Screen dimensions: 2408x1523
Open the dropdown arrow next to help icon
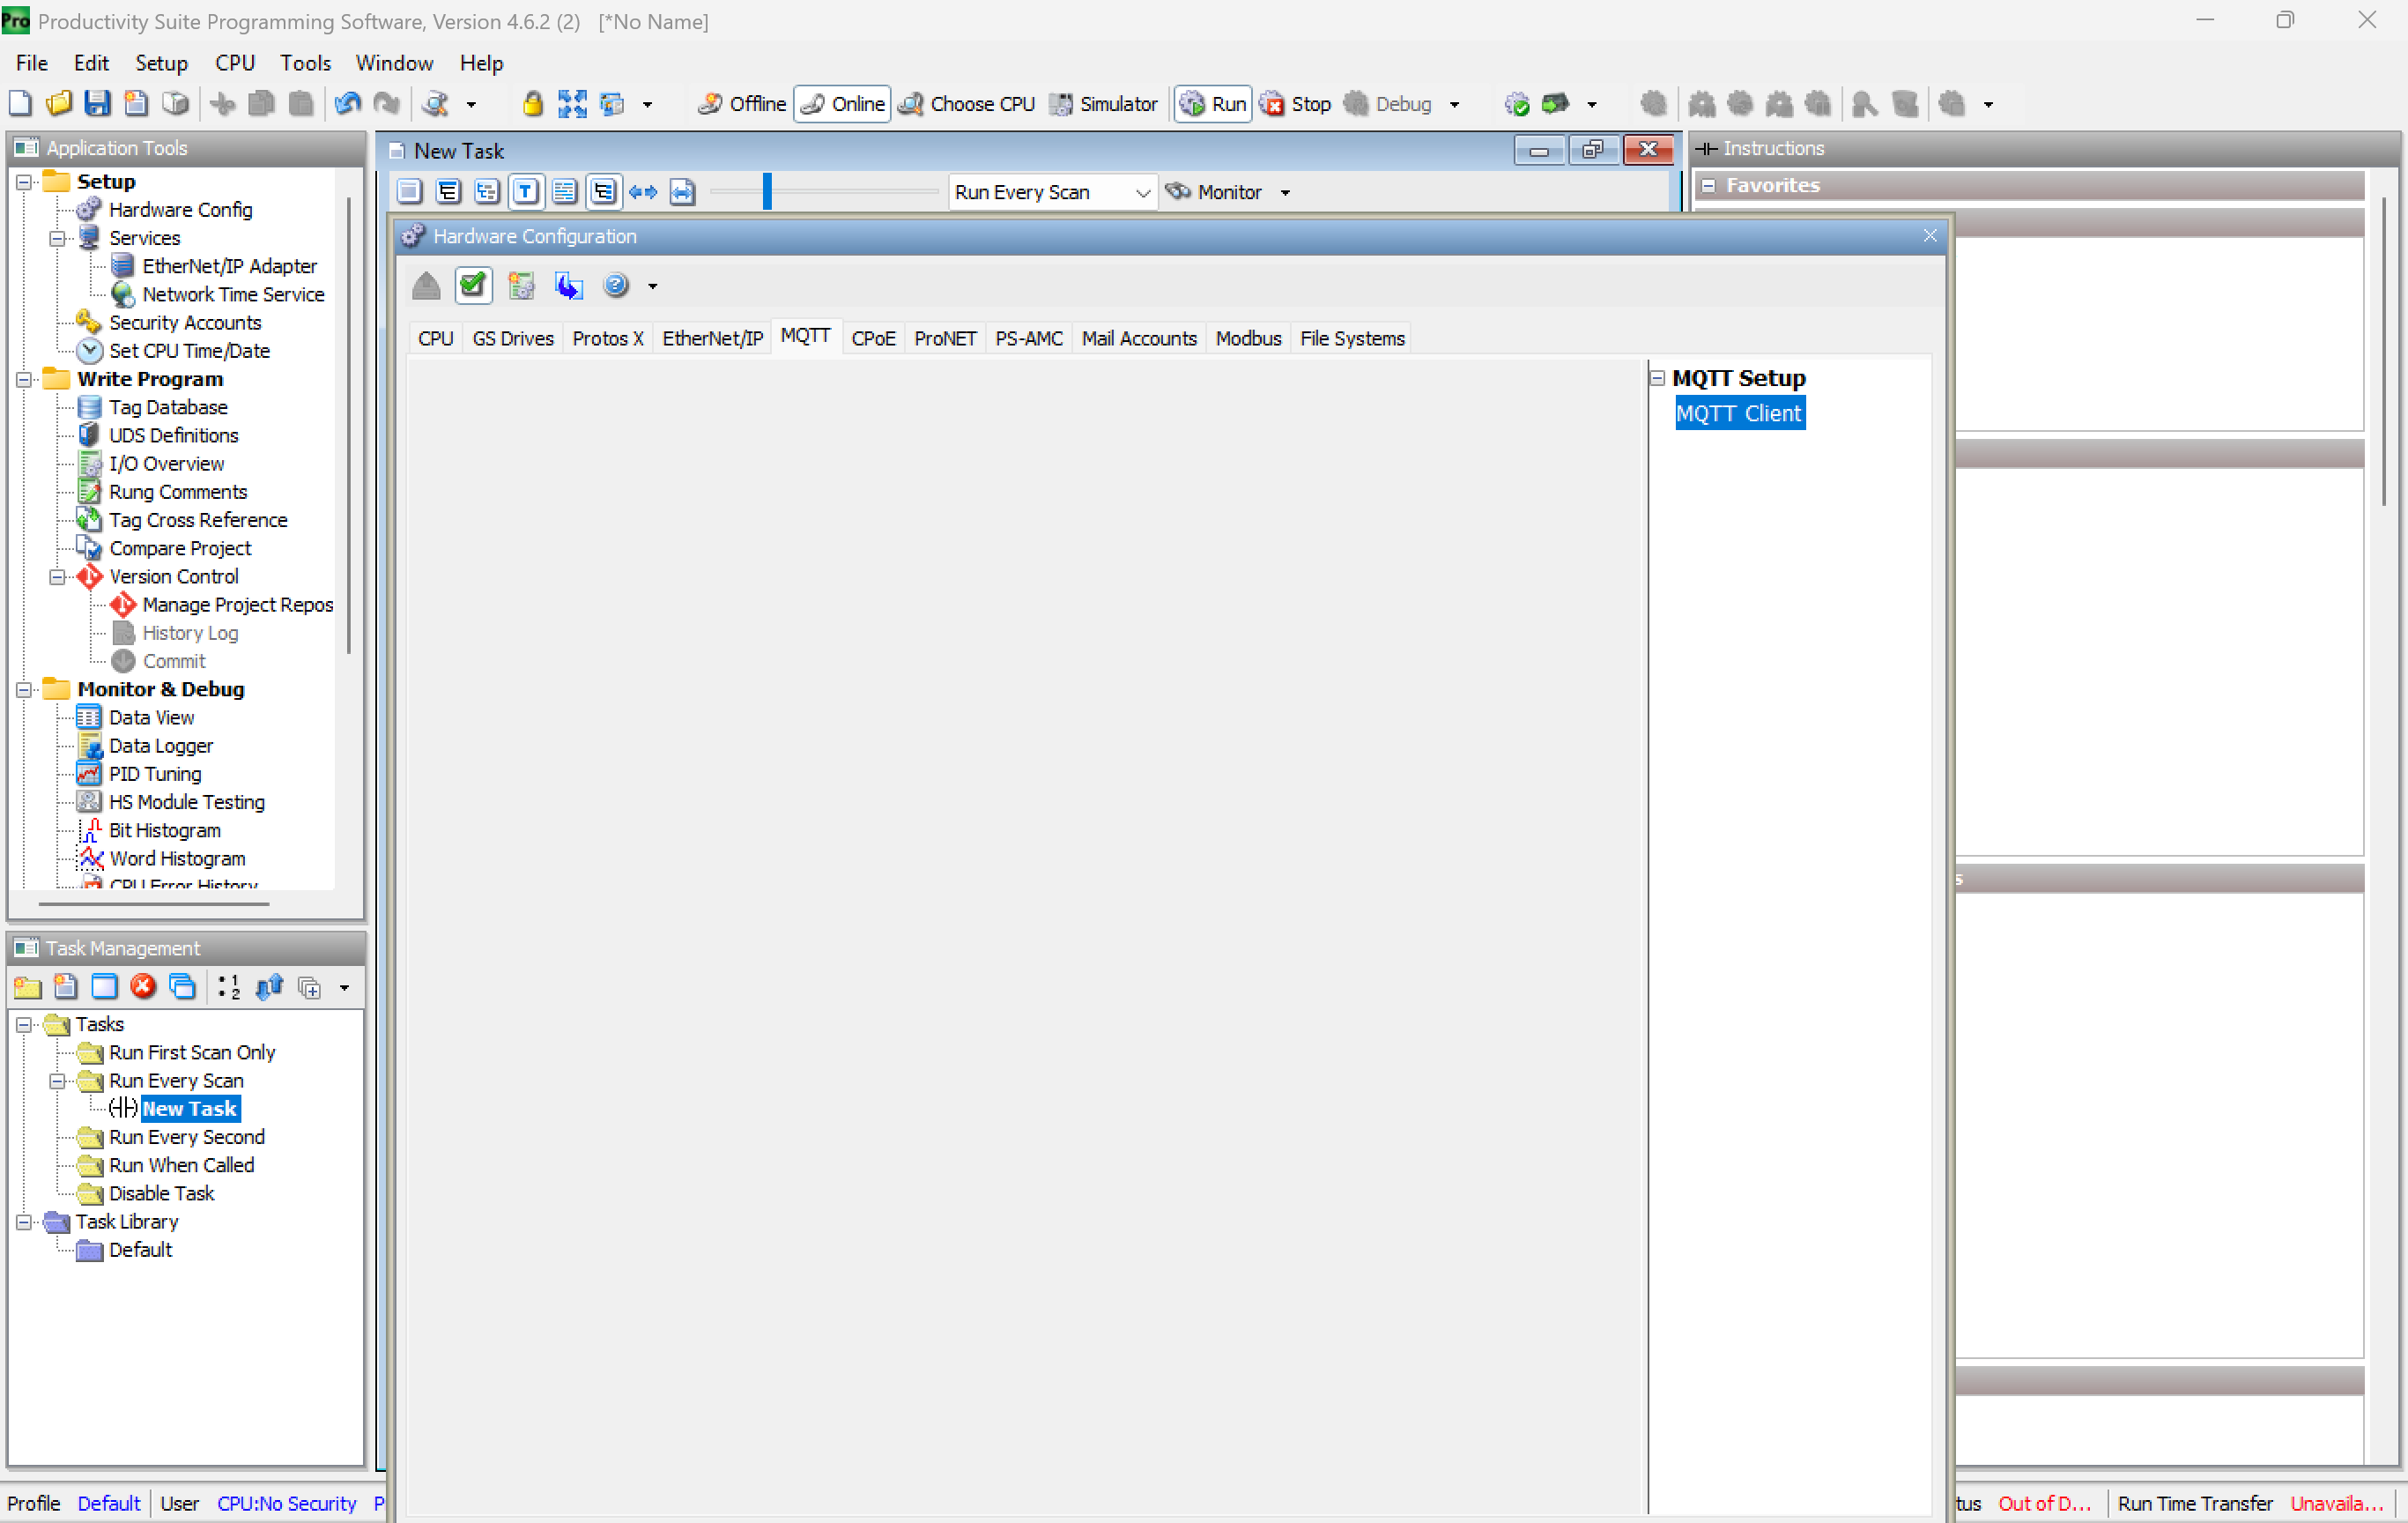tap(653, 286)
